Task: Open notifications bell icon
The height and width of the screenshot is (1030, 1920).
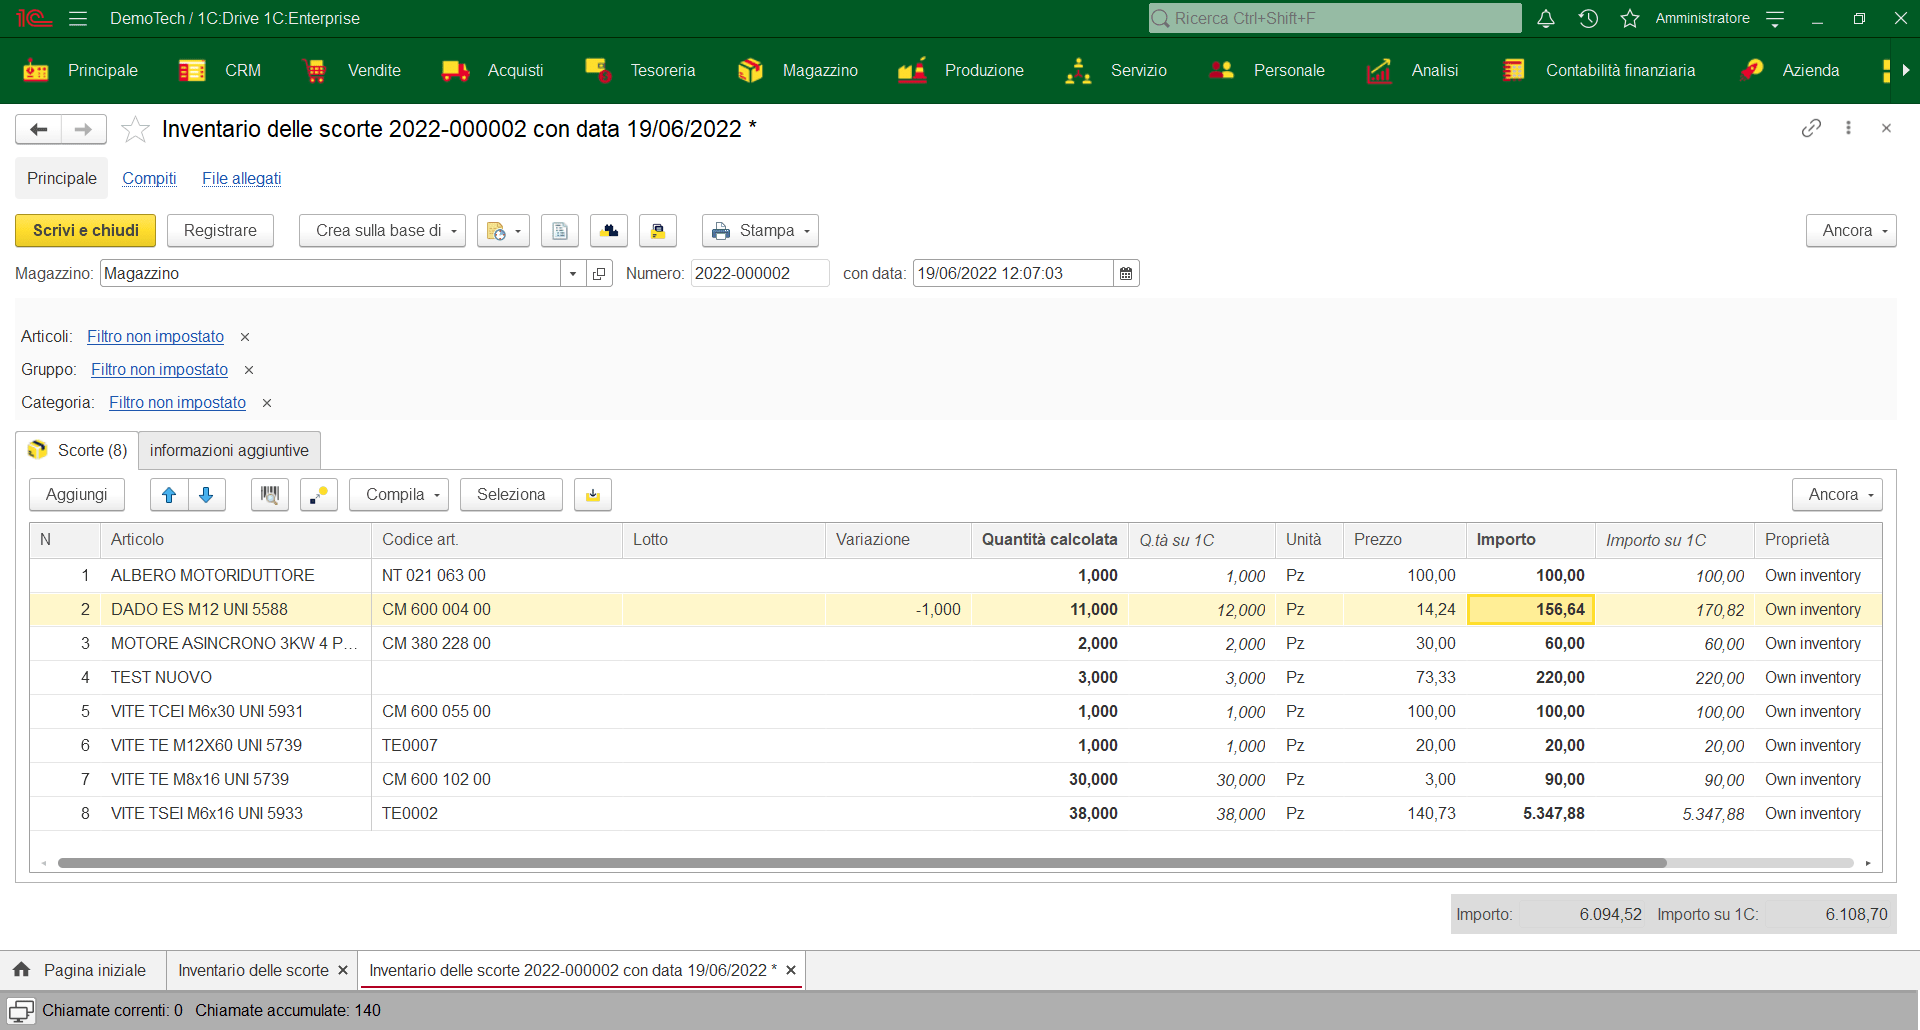Action: (x=1546, y=18)
